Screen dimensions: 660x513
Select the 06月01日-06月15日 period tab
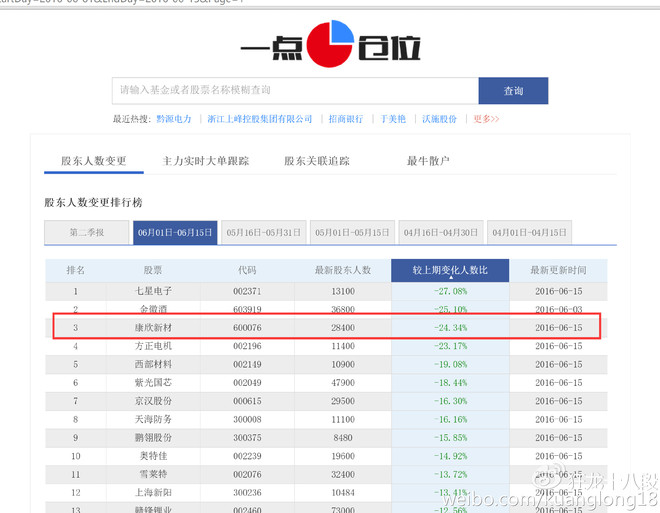[175, 232]
